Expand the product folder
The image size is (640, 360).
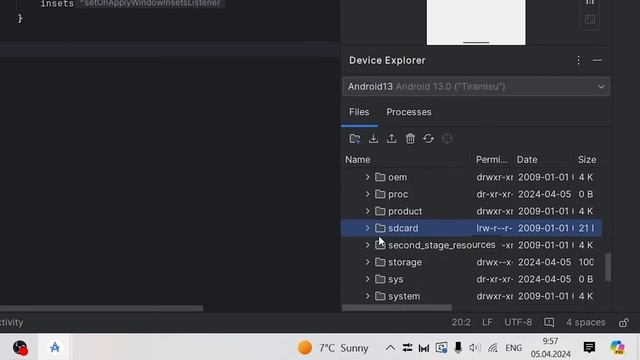click(367, 211)
